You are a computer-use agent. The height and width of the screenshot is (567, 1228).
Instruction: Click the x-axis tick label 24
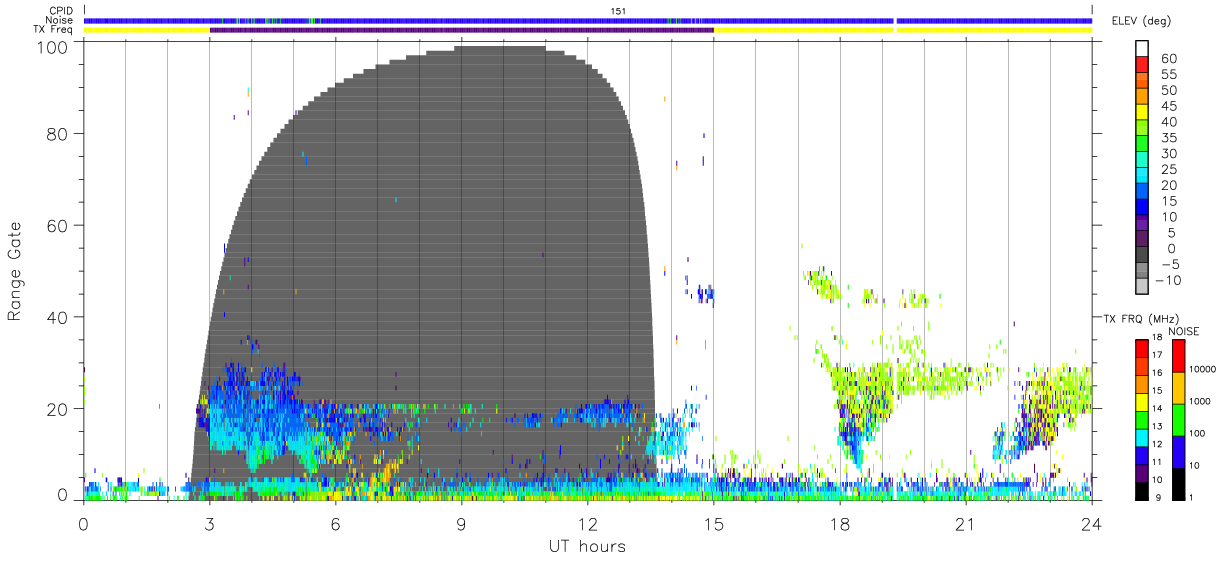click(x=1092, y=524)
